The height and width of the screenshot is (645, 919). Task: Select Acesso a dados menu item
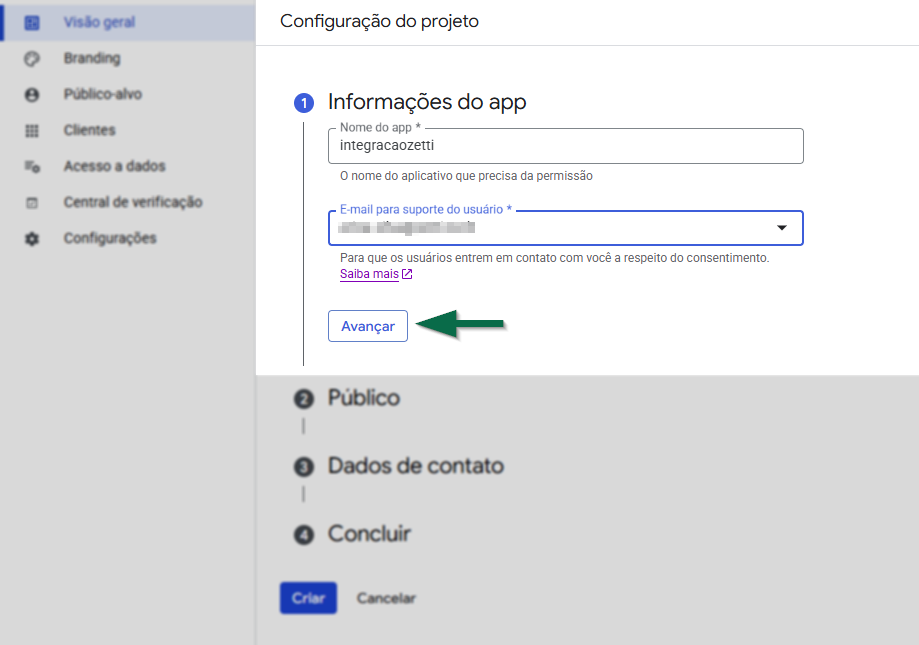(x=114, y=166)
